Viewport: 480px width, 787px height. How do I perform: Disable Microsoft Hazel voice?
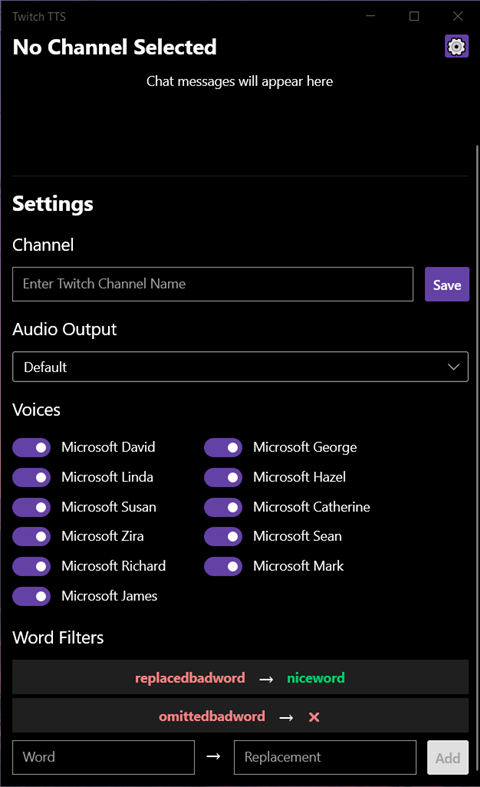(223, 477)
